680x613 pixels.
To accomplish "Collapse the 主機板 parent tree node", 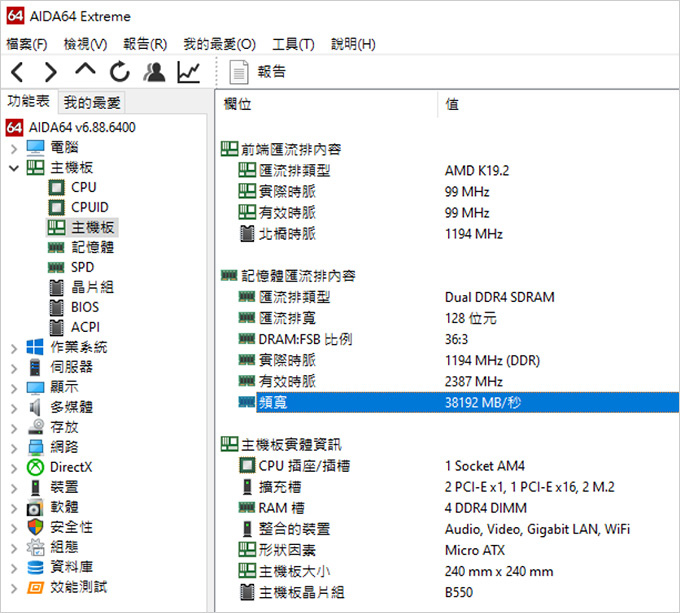I will [x=14, y=168].
